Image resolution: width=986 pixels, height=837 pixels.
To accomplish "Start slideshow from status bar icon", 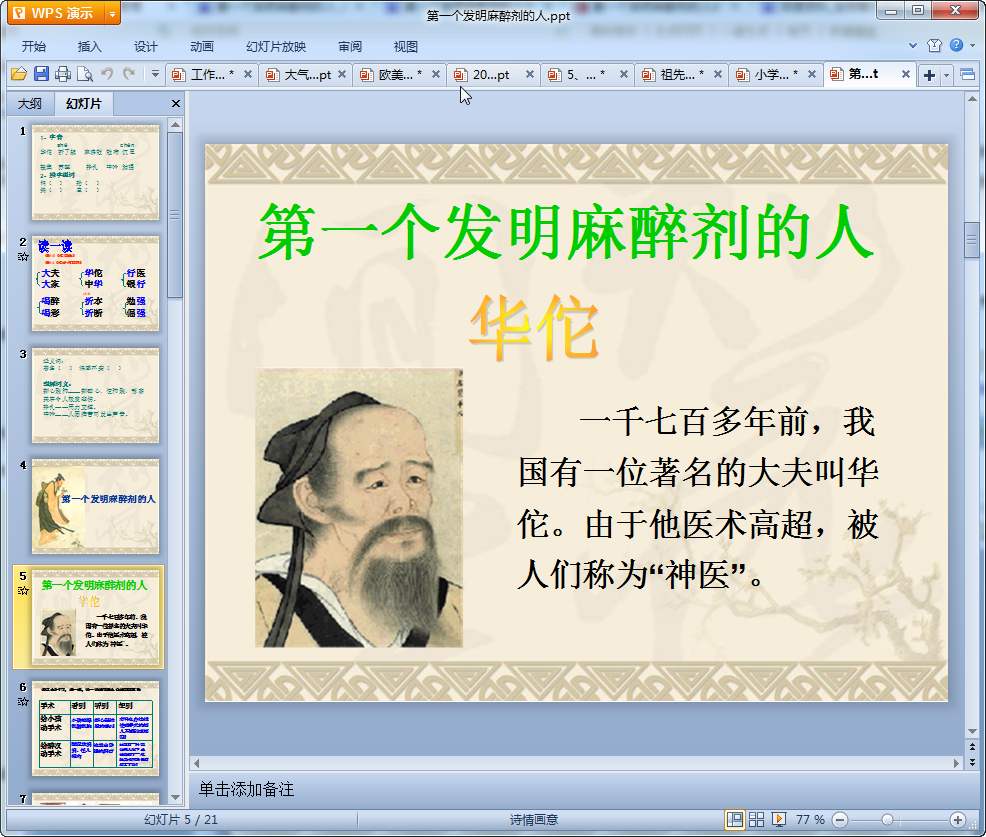I will [778, 819].
